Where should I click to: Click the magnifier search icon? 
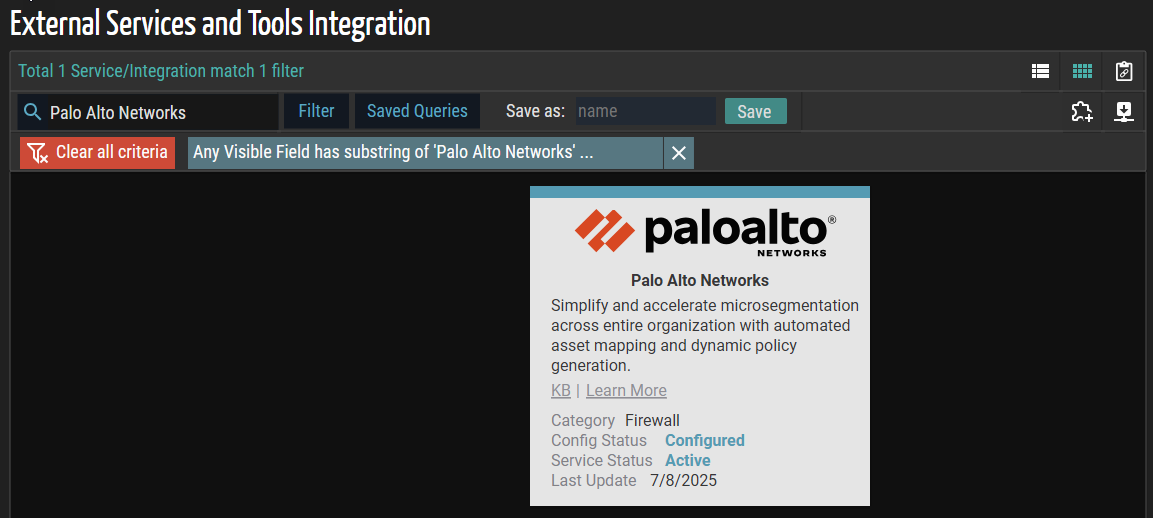point(33,112)
